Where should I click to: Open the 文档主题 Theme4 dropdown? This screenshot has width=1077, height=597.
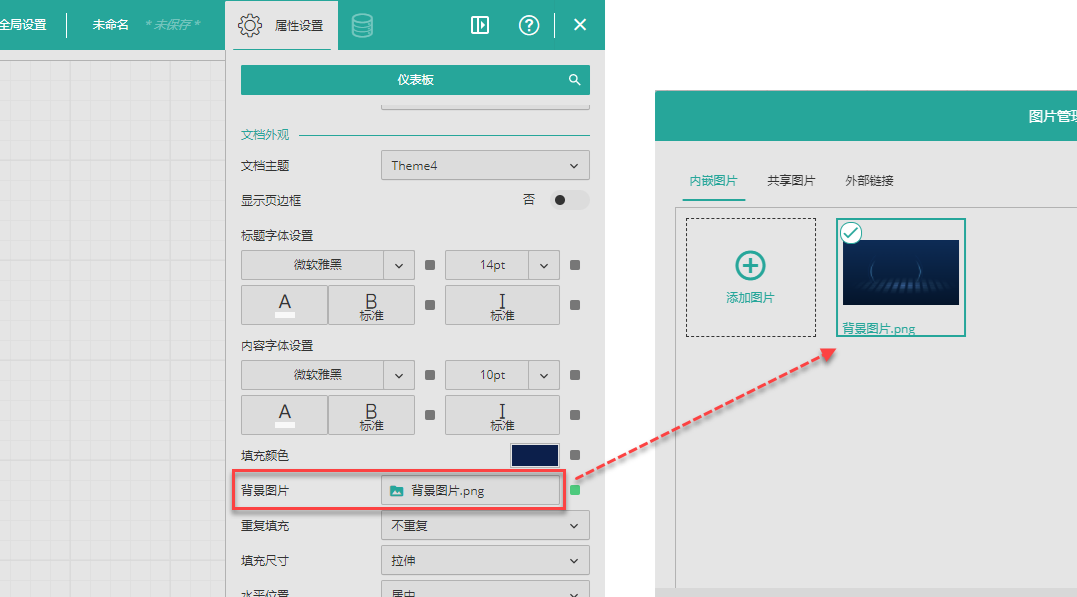pyautogui.click(x=485, y=166)
